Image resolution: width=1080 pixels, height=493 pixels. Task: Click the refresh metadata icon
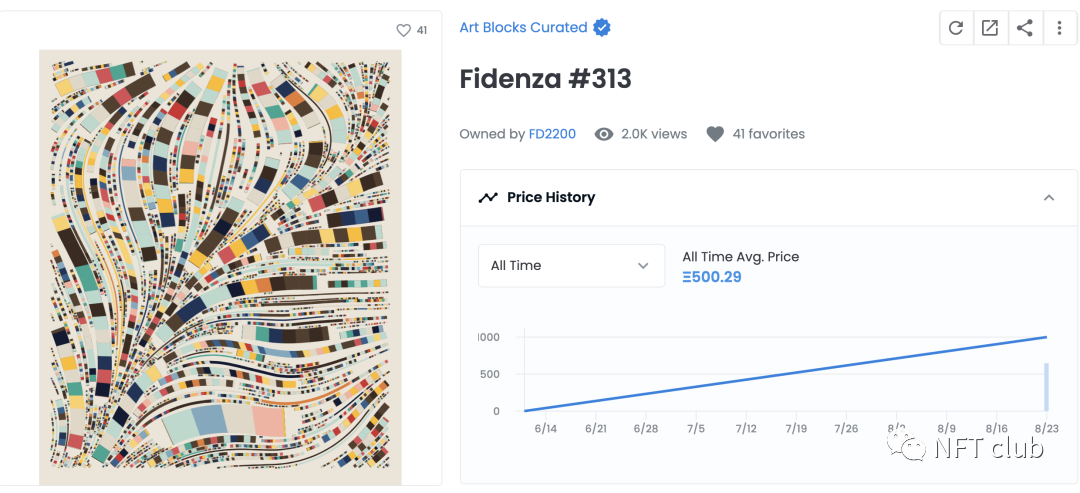click(x=956, y=28)
